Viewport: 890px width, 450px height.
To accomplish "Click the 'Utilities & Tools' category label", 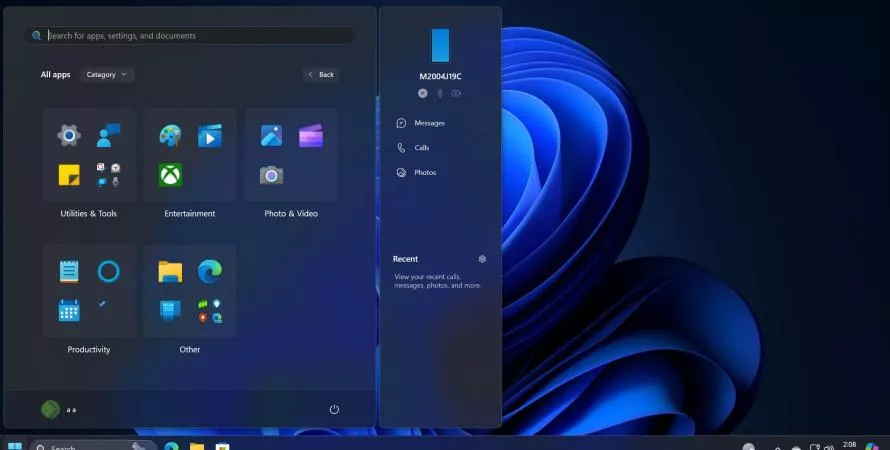I will click(x=89, y=213).
